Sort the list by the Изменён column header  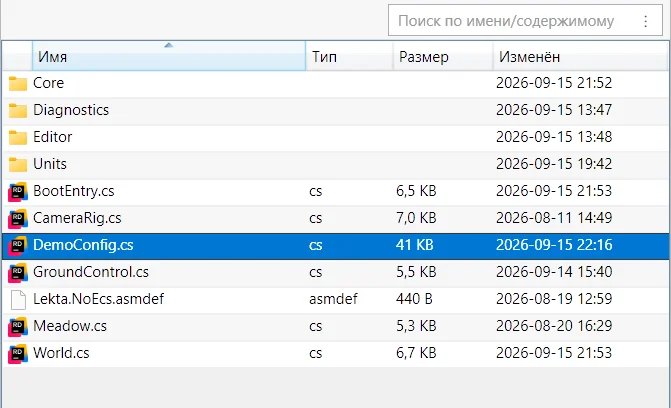pyautogui.click(x=580, y=56)
